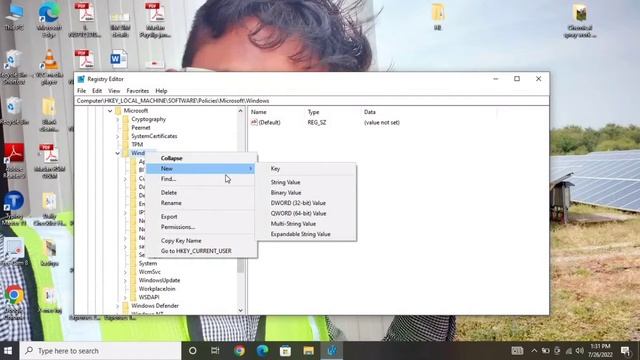Click the WindowsUpdate folder icon
The width and height of the screenshot is (640, 360).
pos(133,280)
